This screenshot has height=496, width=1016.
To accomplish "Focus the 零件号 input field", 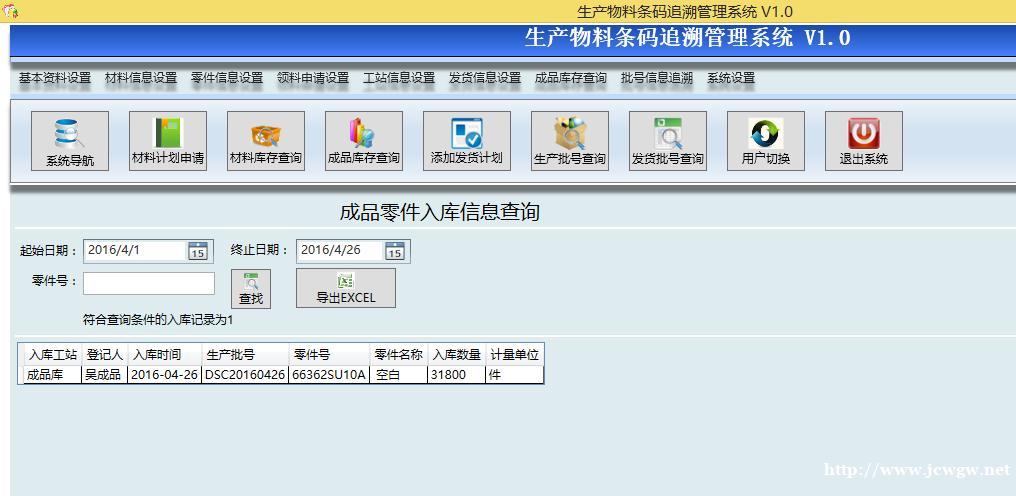I will (x=149, y=283).
